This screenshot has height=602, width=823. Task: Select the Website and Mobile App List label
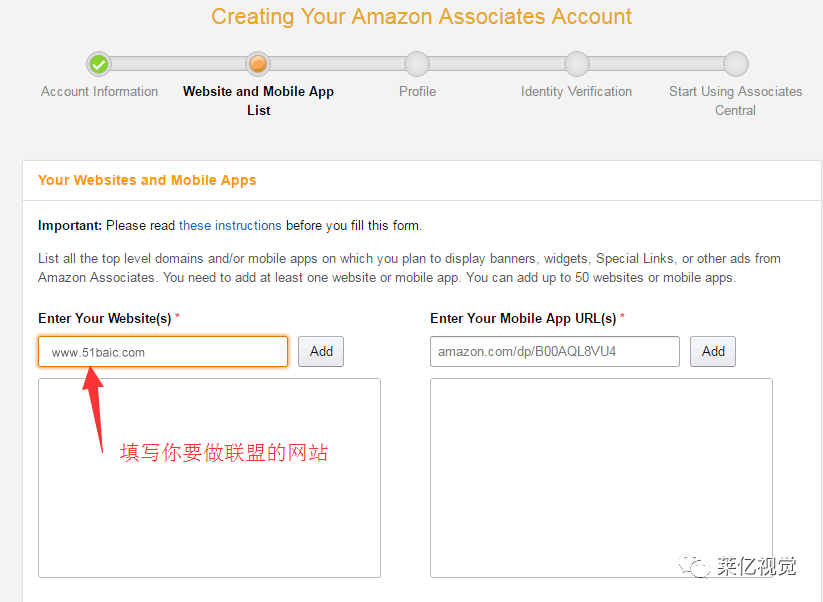coord(258,101)
